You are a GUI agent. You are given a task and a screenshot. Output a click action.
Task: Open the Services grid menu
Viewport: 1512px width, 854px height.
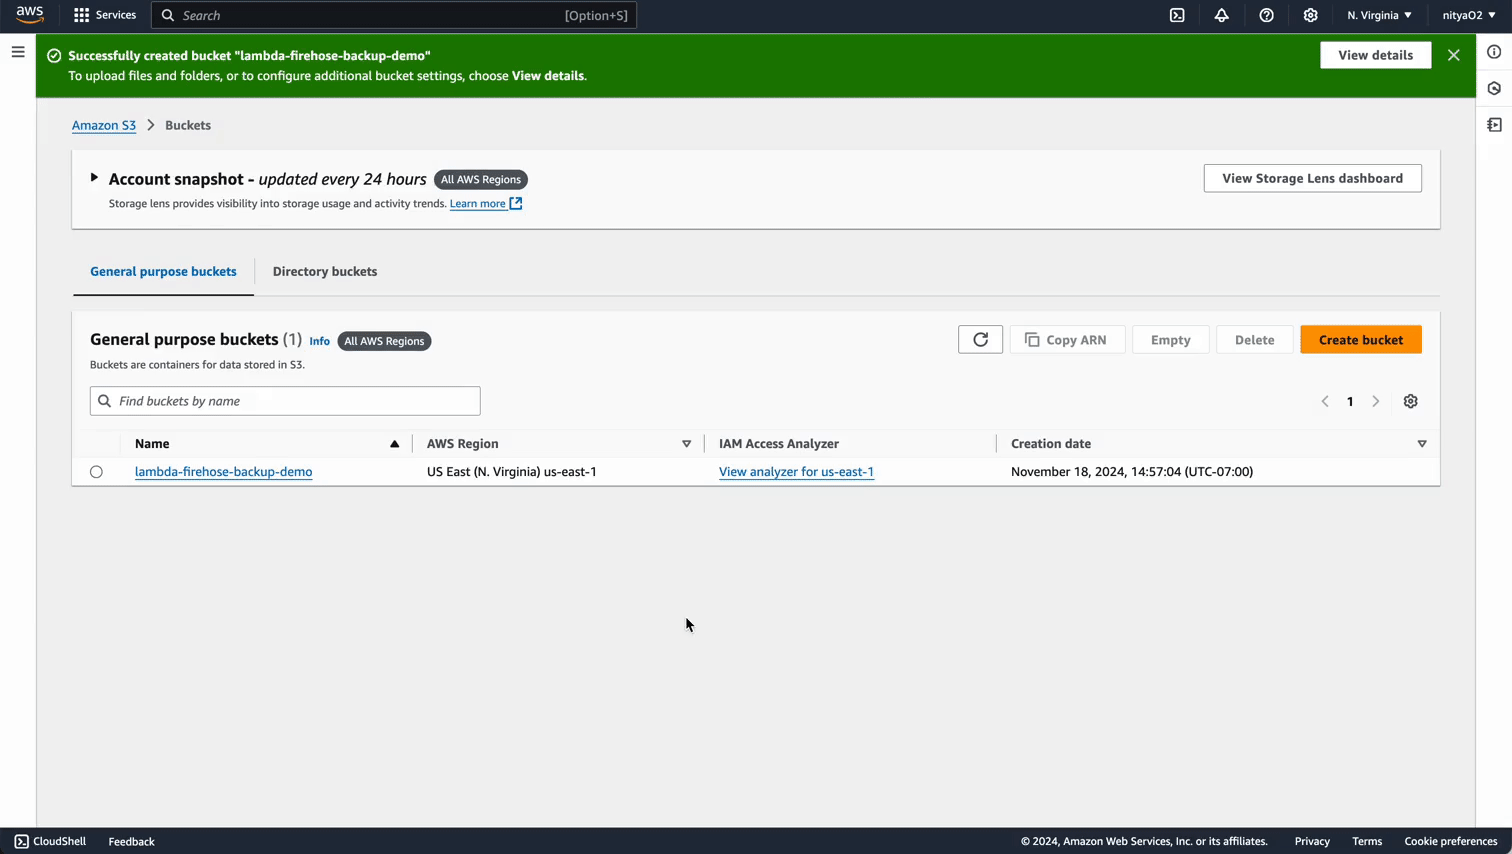[104, 15]
